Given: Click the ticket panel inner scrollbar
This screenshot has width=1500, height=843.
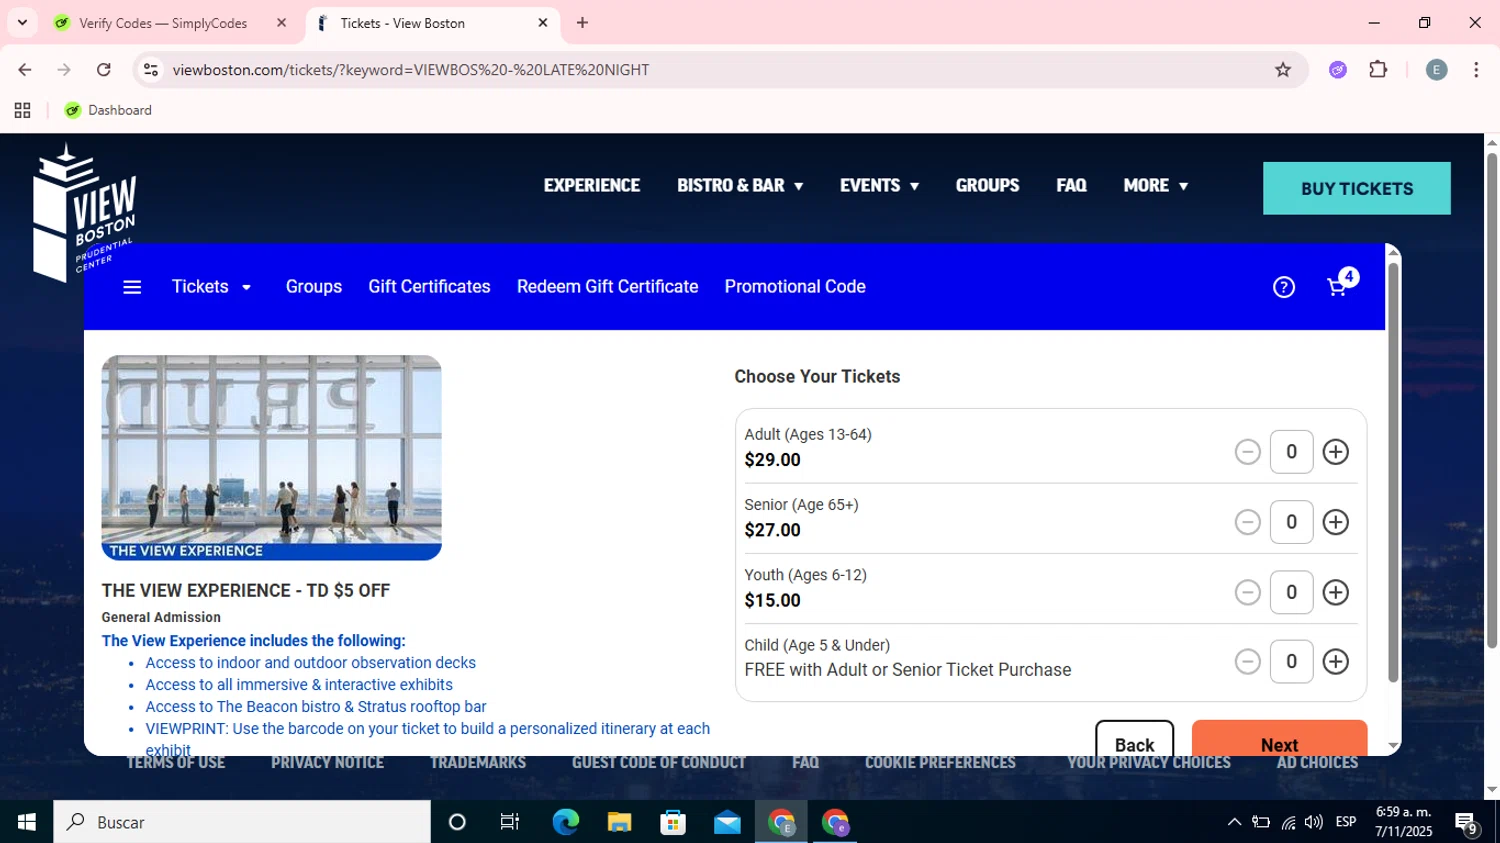Looking at the screenshot, I should point(1393,472).
